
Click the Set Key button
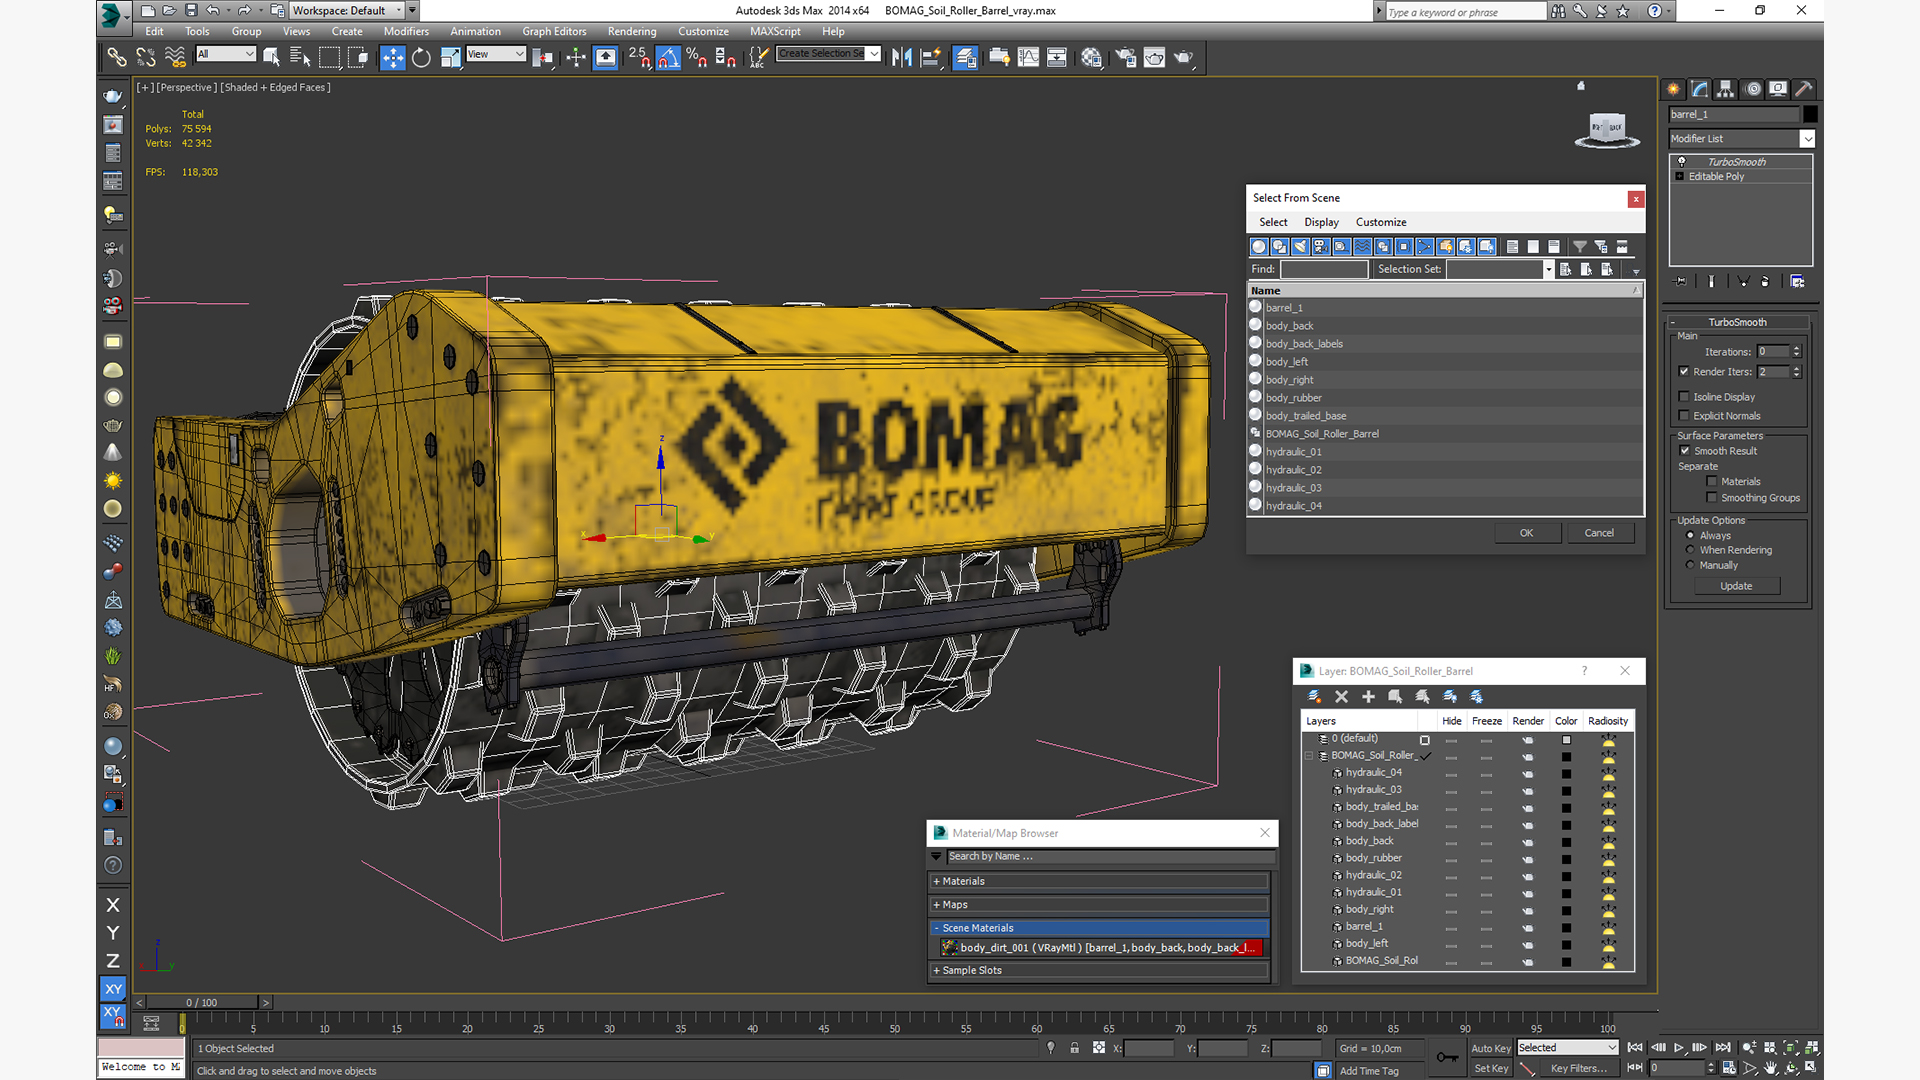point(1490,1068)
